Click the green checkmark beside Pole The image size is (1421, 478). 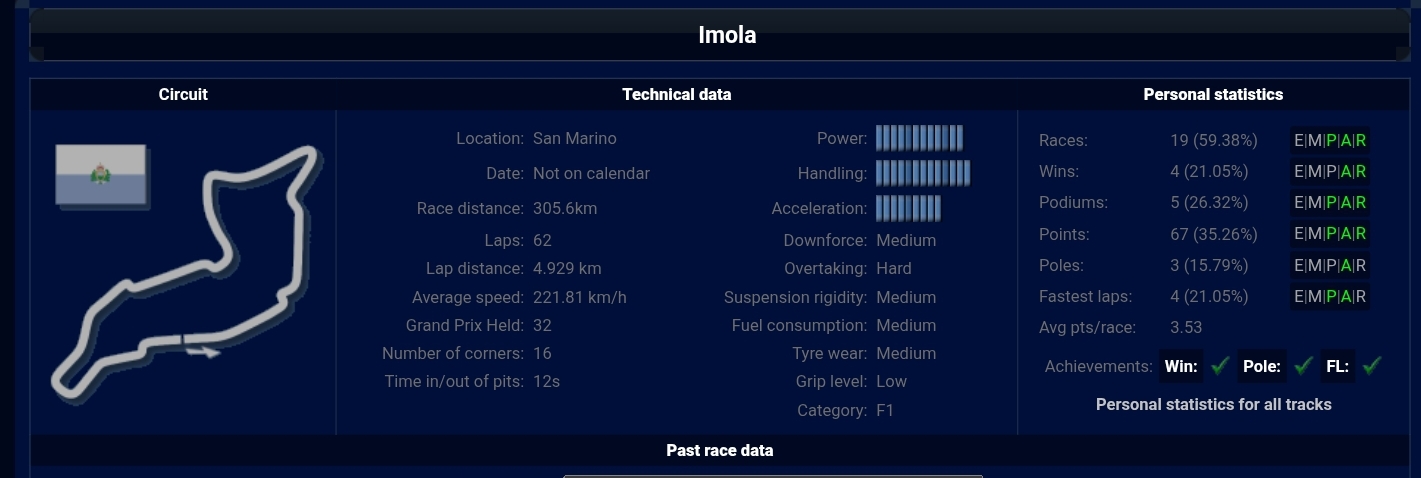1302,366
